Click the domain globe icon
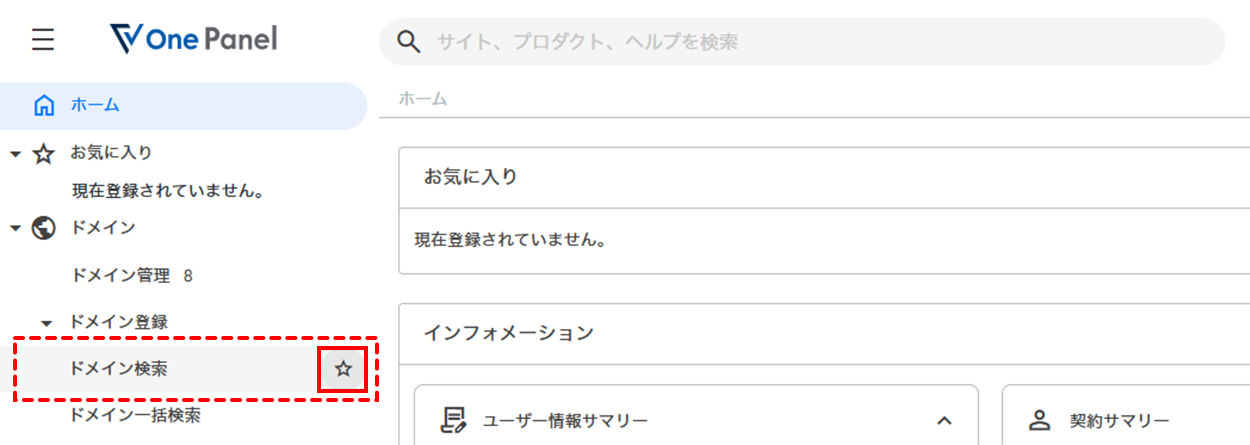The width and height of the screenshot is (1250, 445). (44, 228)
